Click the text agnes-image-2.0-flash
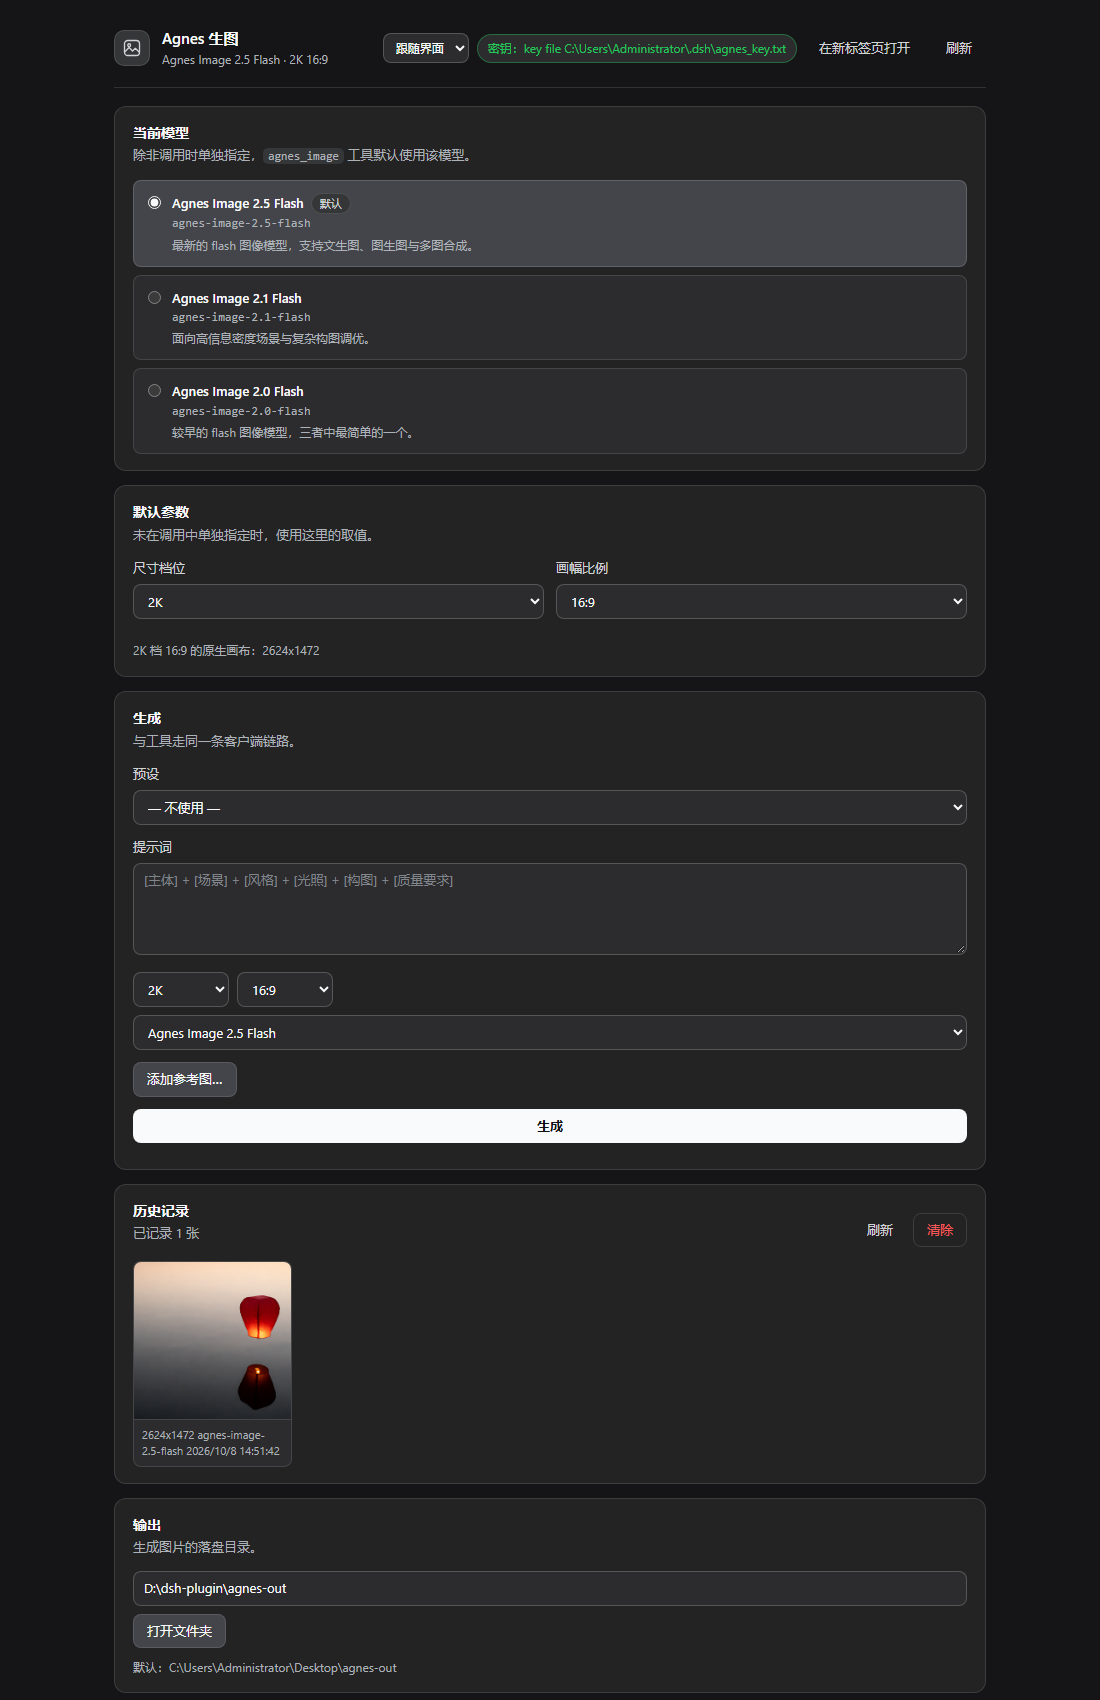This screenshot has width=1100, height=1700. pyautogui.click(x=241, y=411)
